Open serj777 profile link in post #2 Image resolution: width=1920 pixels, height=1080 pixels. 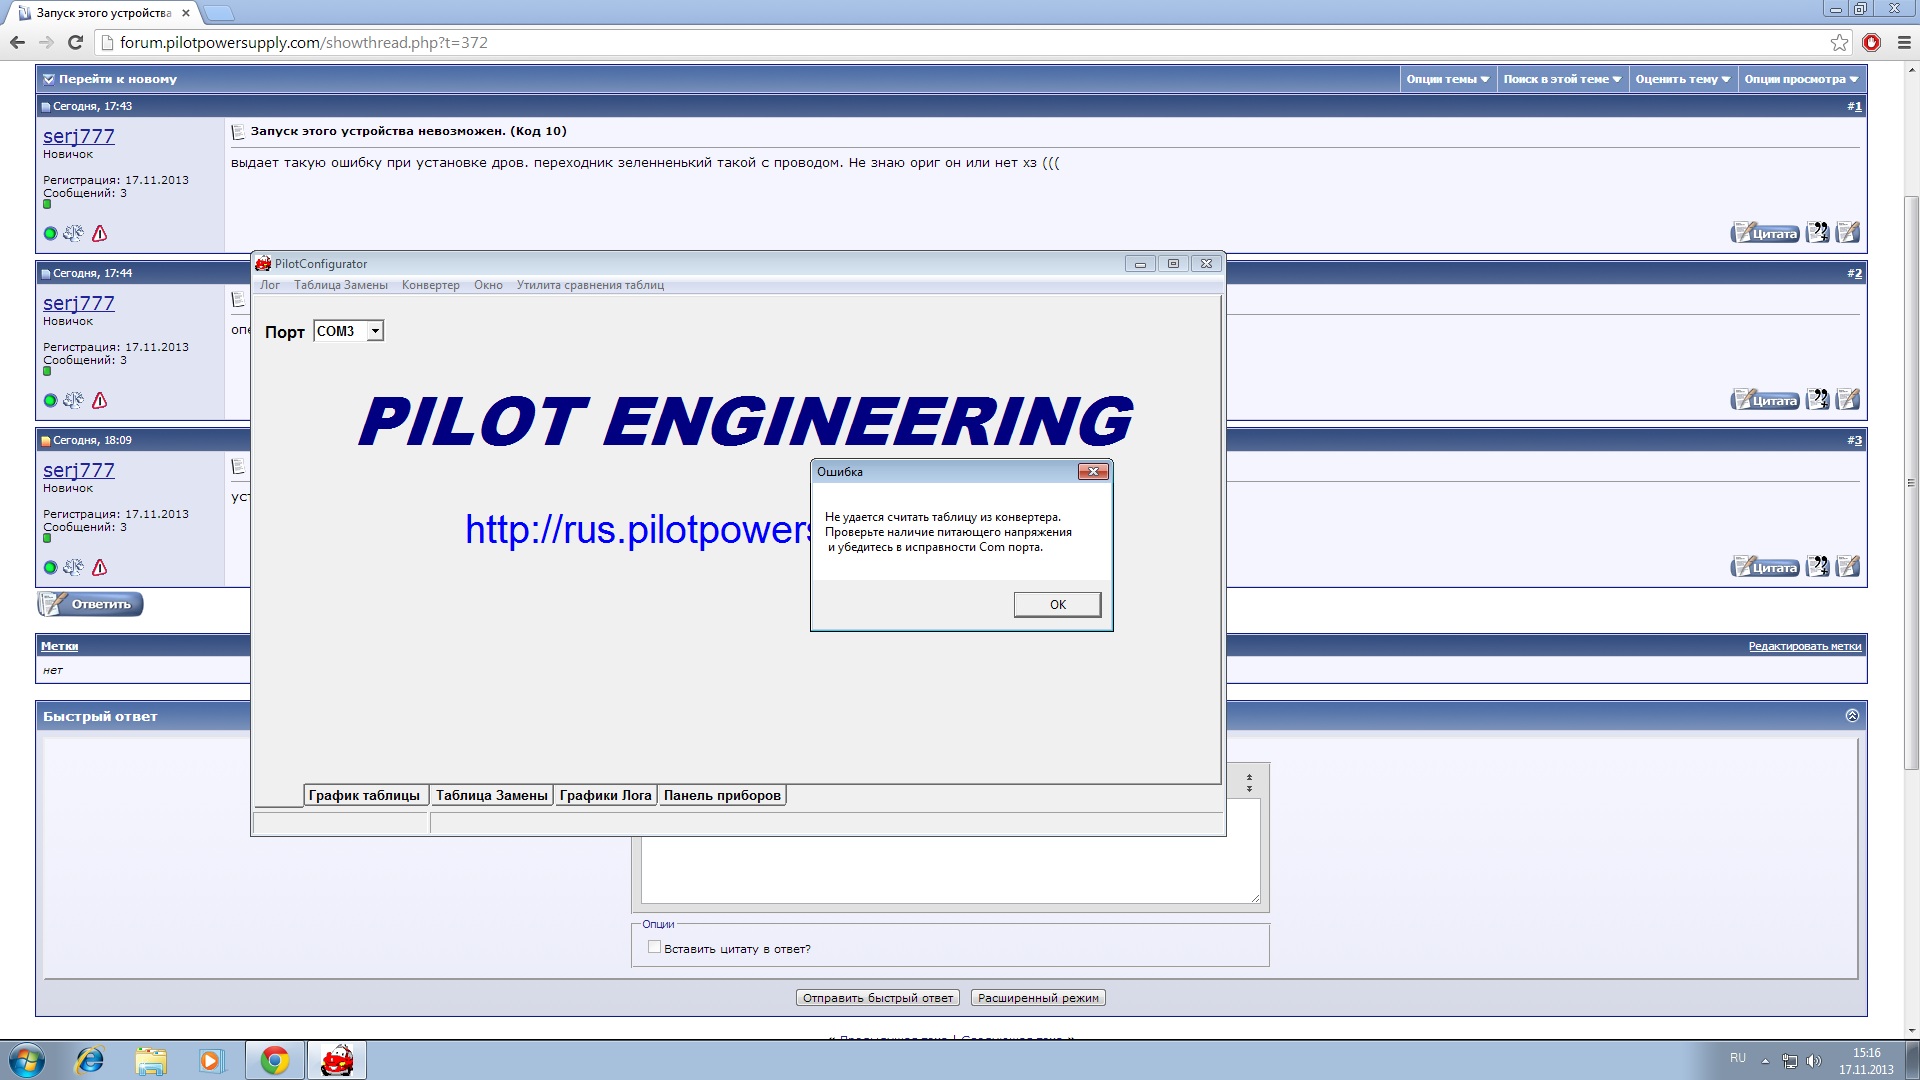tap(79, 303)
